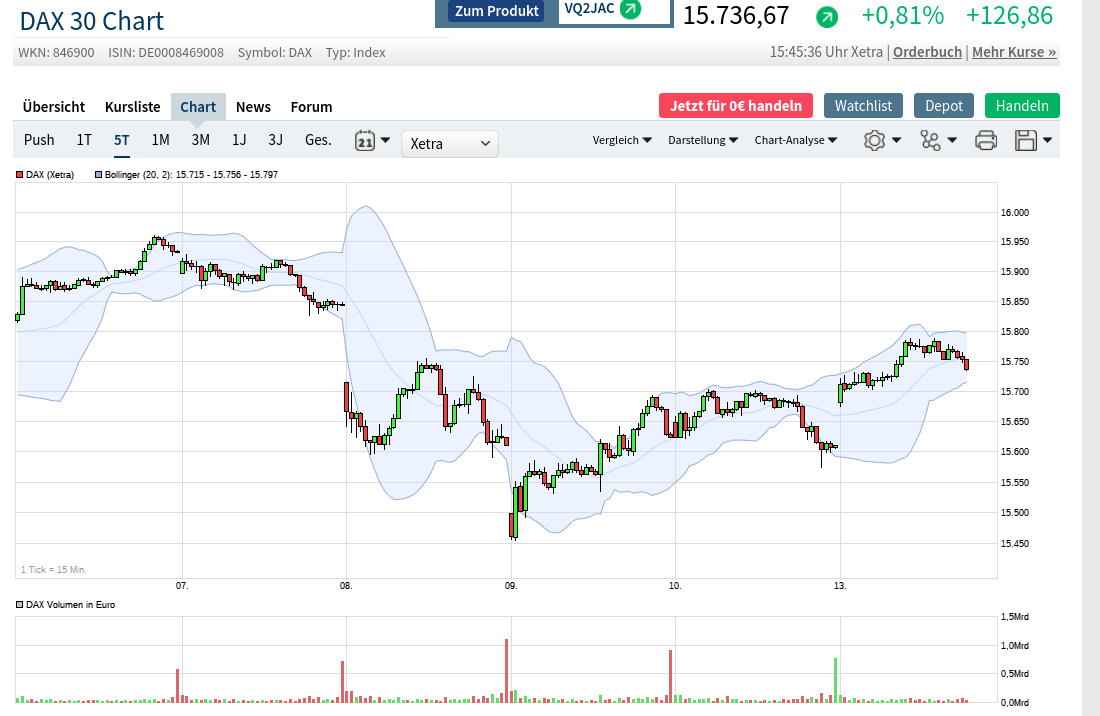Screen dimensions: 1100x716
Task: Click the 09. date marker on axis
Action: pos(511,586)
